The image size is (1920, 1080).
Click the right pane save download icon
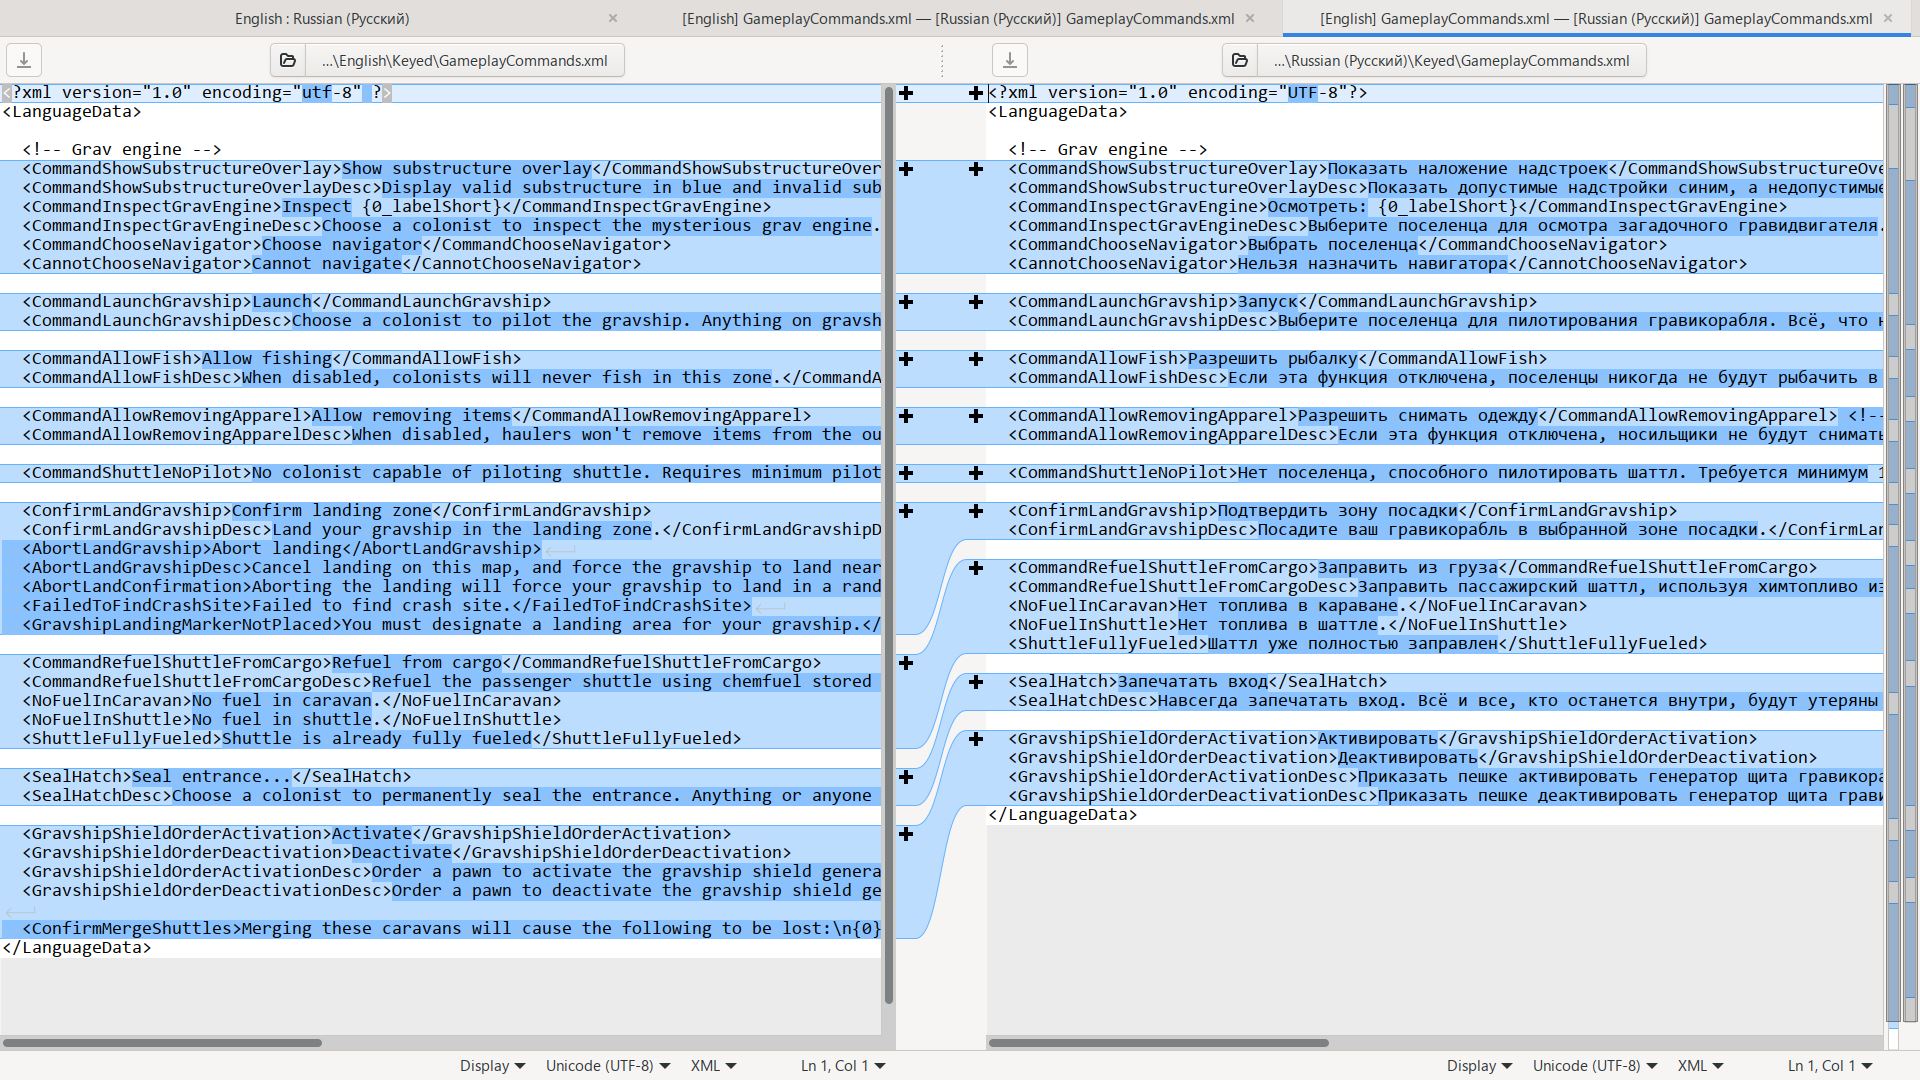click(1010, 61)
